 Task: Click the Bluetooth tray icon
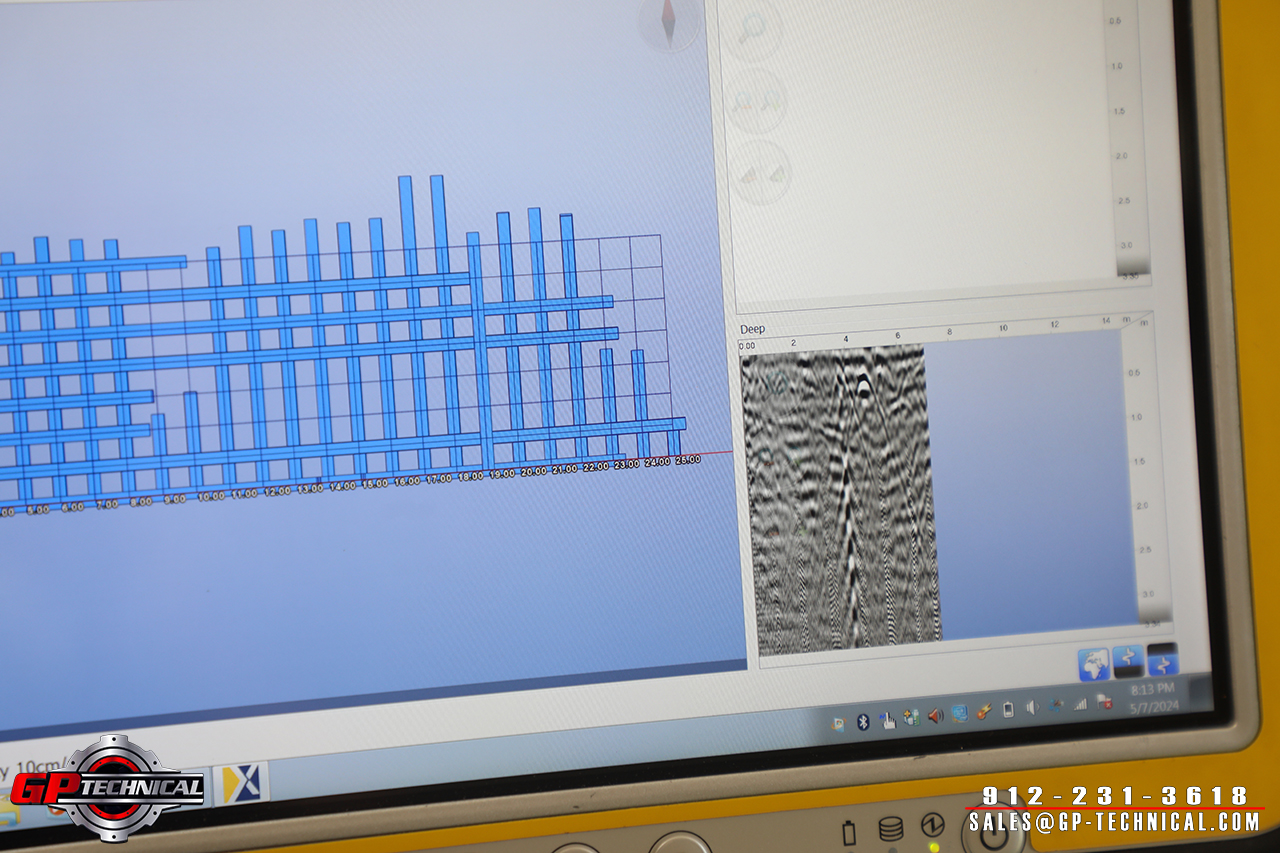(x=863, y=722)
